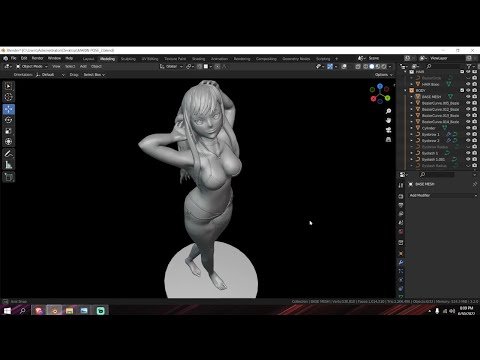
Task: Toggle visibility of BASE MESH
Action: [468, 97]
